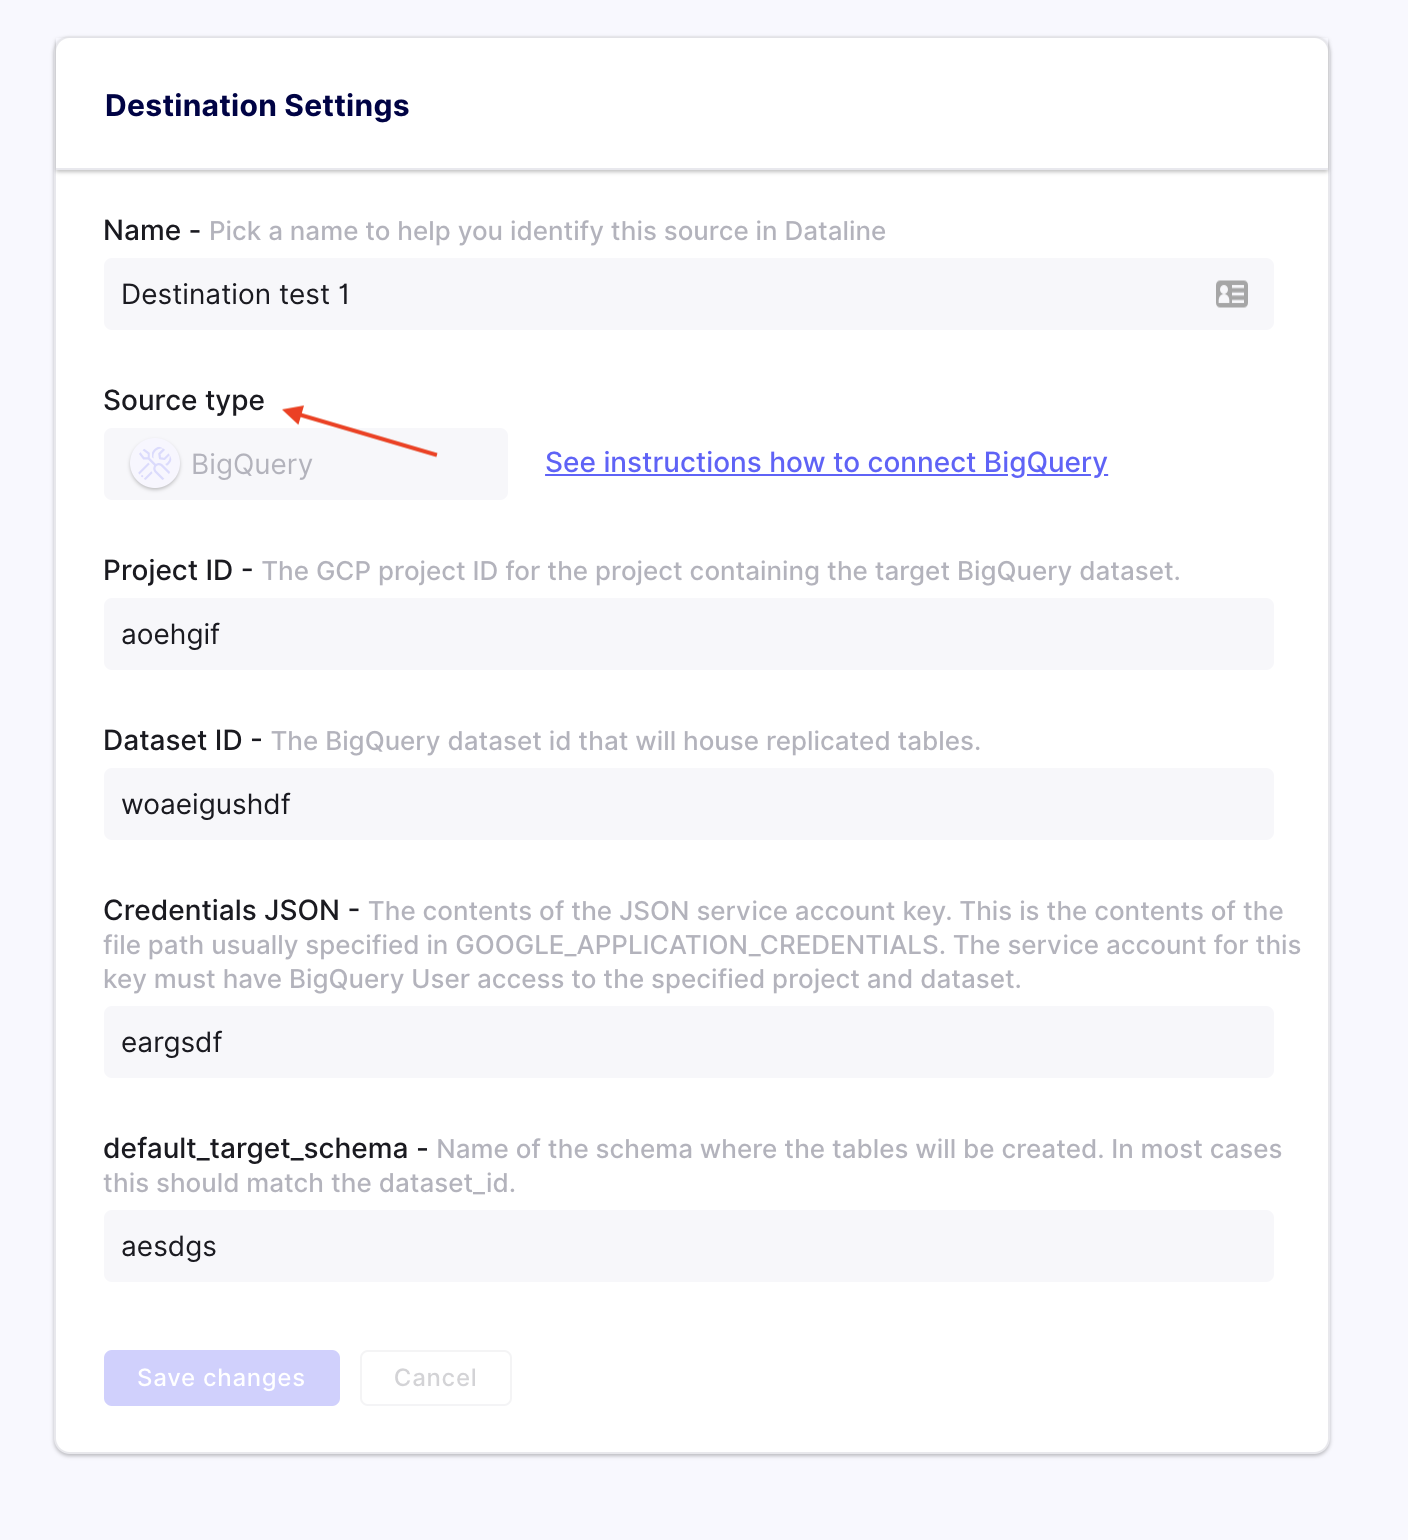Select the default_target_schema field showing 'aesdgs'
Viewport: 1408px width, 1540px height.
[x=688, y=1246]
